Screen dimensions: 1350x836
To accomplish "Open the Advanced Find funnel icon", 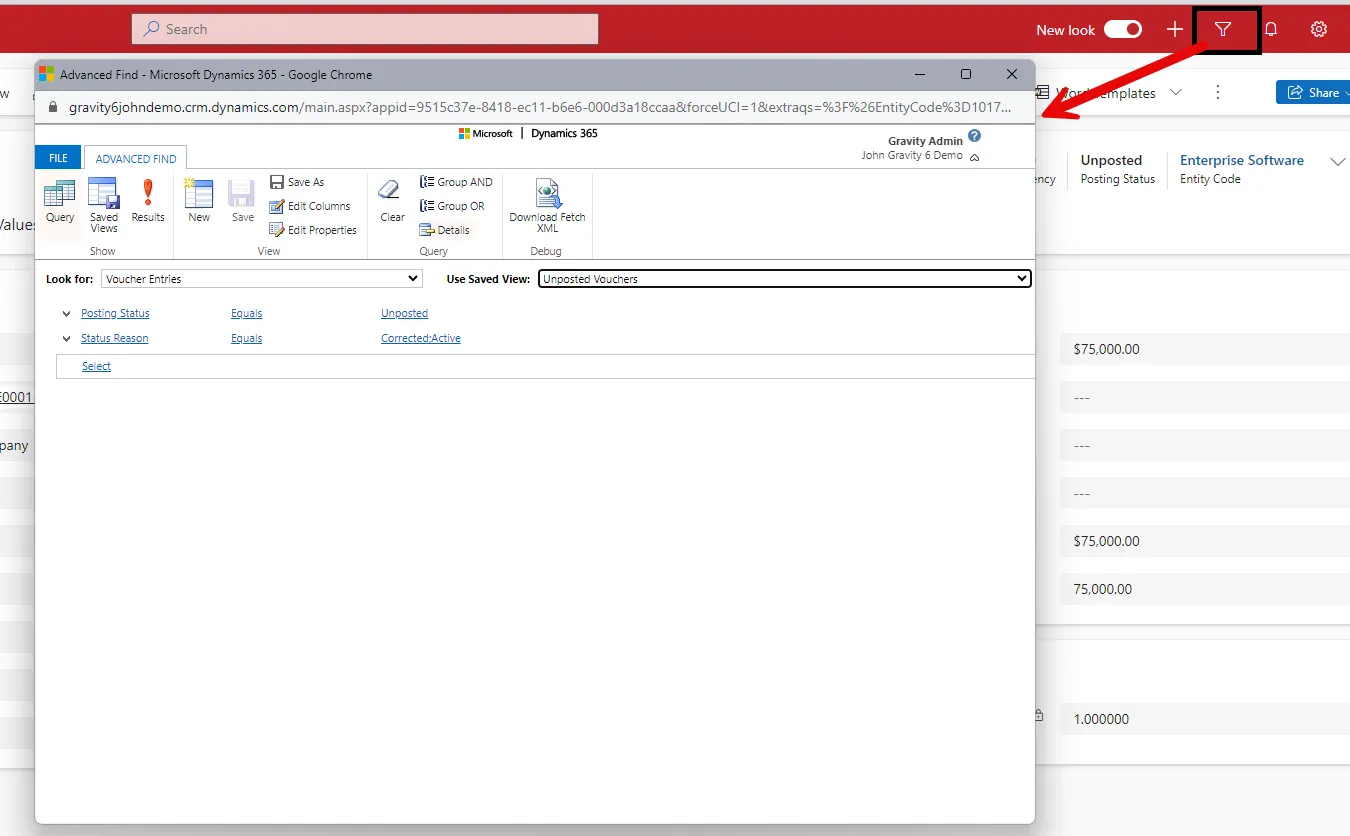I will click(x=1223, y=30).
